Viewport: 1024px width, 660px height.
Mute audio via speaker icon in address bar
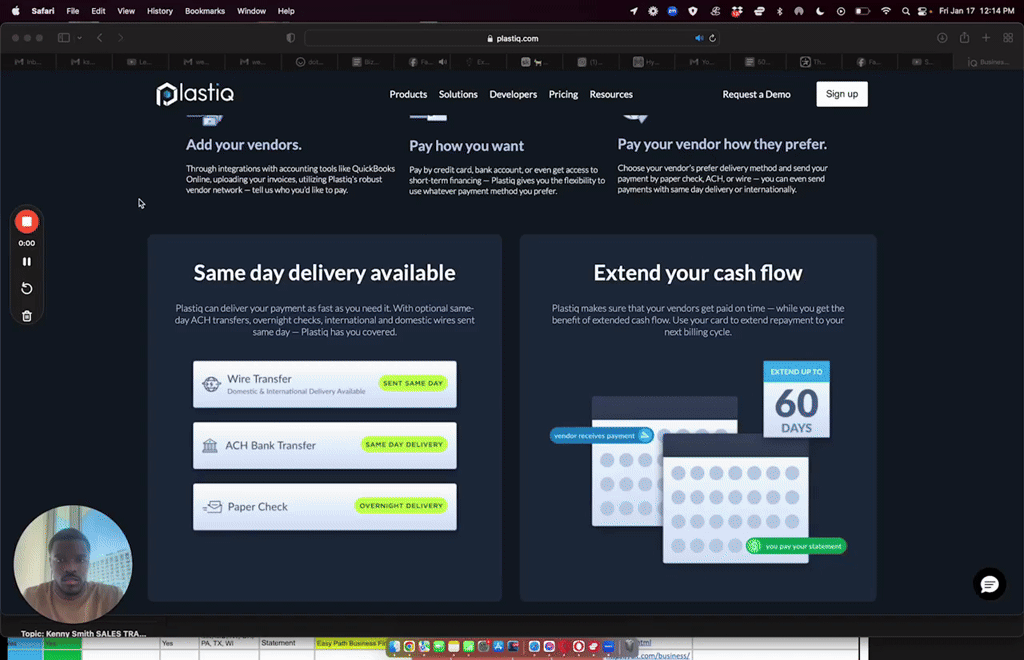tap(699, 38)
